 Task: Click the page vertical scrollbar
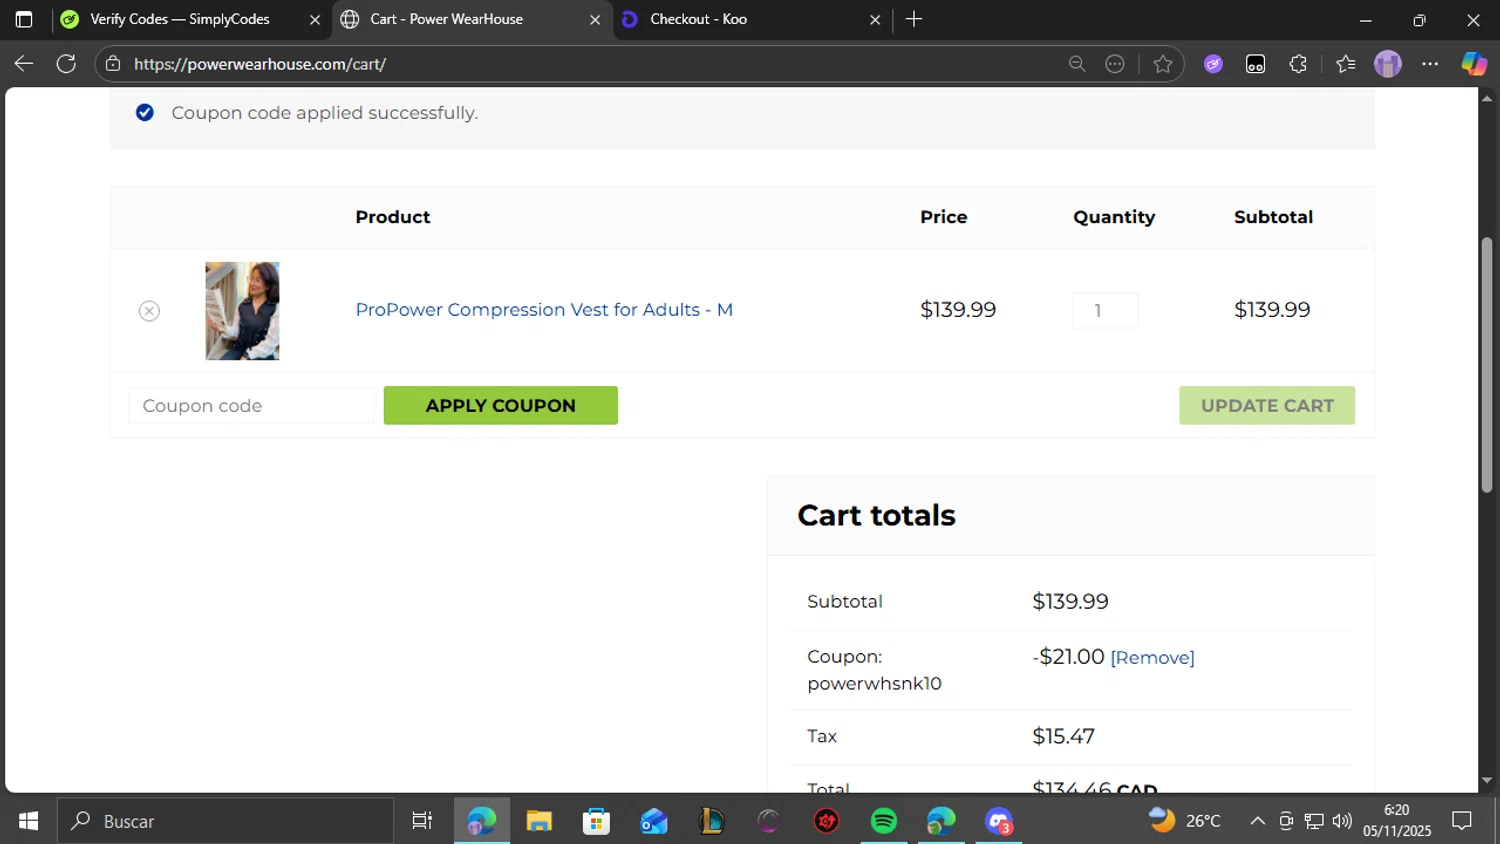pyautogui.click(x=1487, y=365)
